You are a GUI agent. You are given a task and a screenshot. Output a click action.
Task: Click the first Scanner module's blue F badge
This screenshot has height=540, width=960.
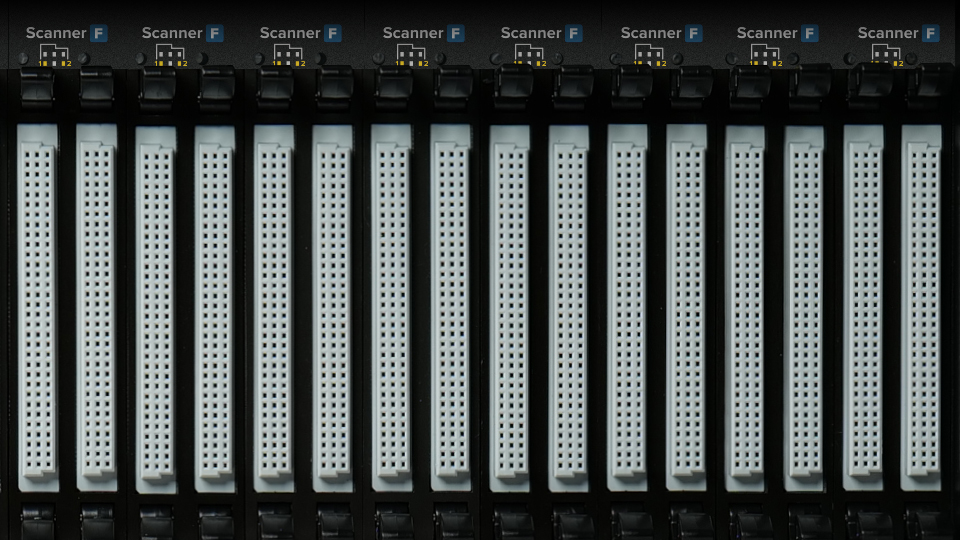(99, 33)
